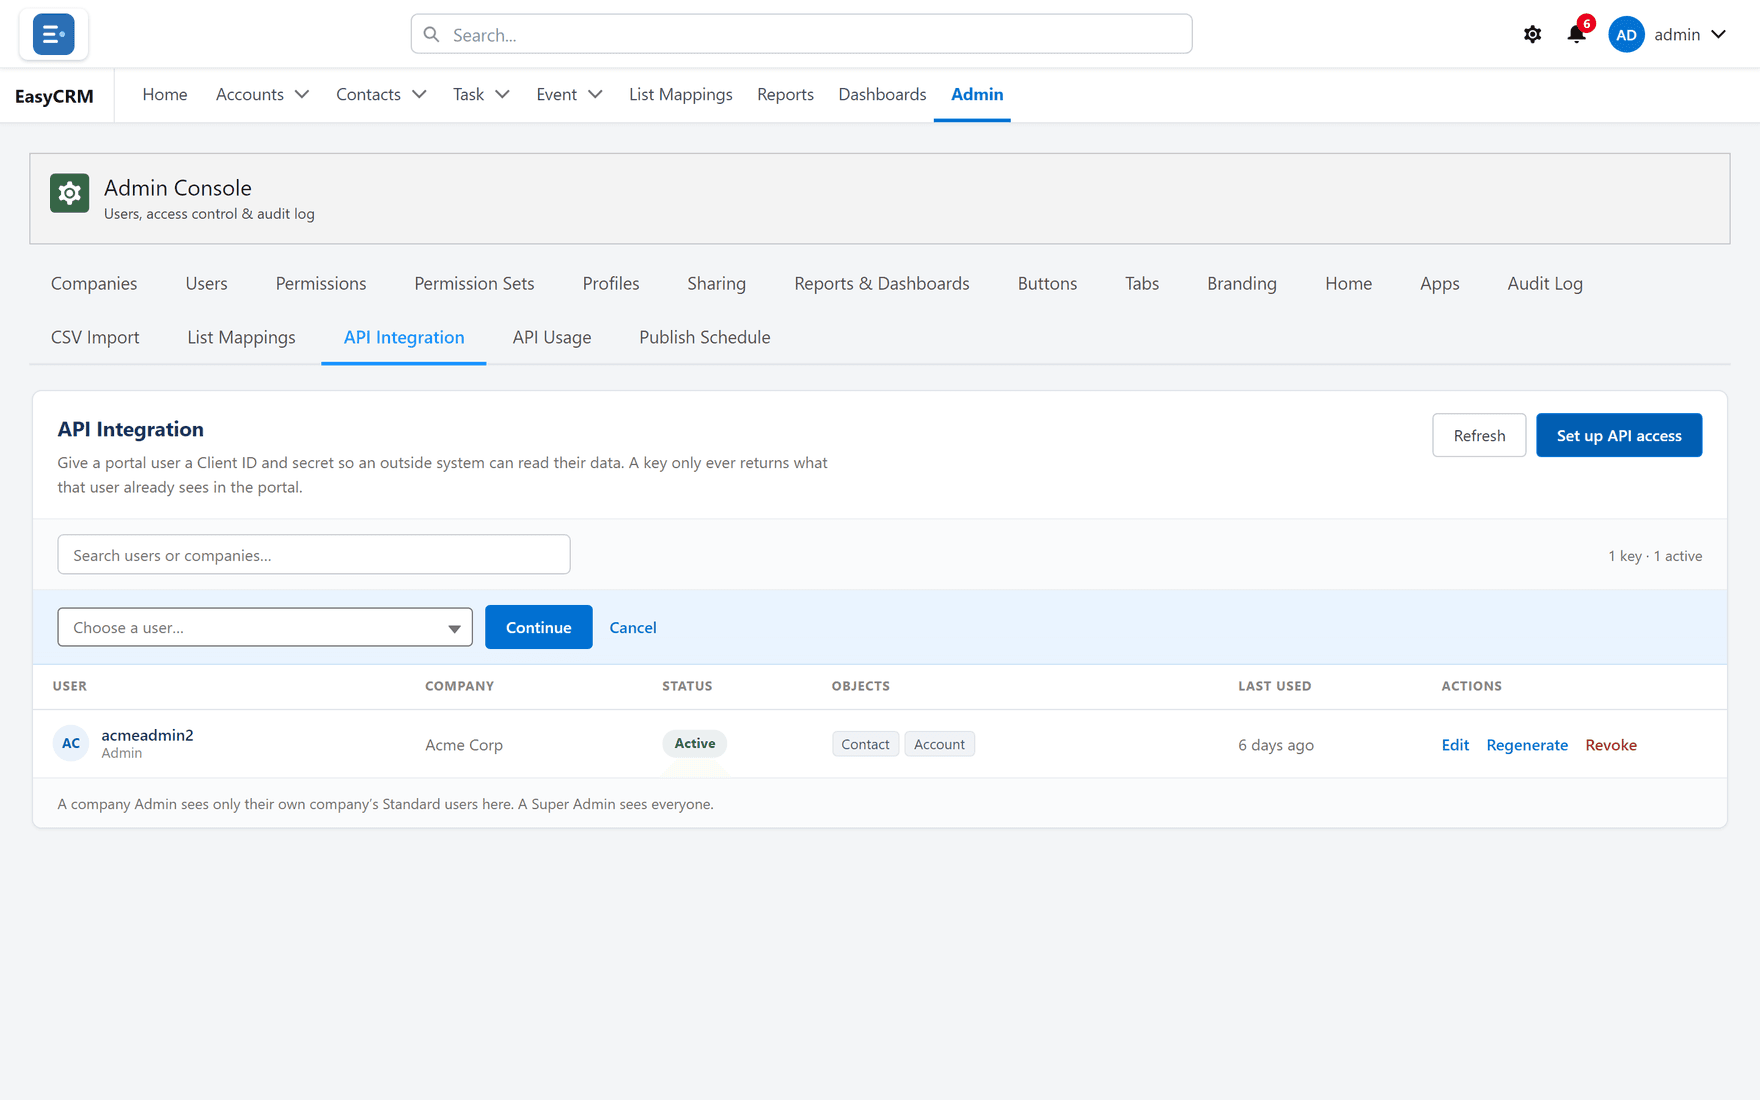Open the Reports & Dashboards tab

coord(882,284)
